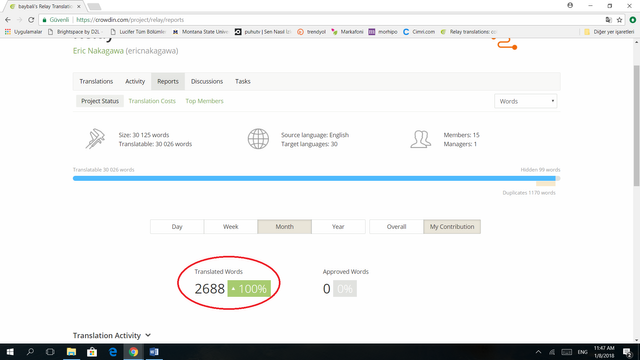The height and width of the screenshot is (360, 640).
Task: Switch to the Translations tab
Action: (96, 81)
